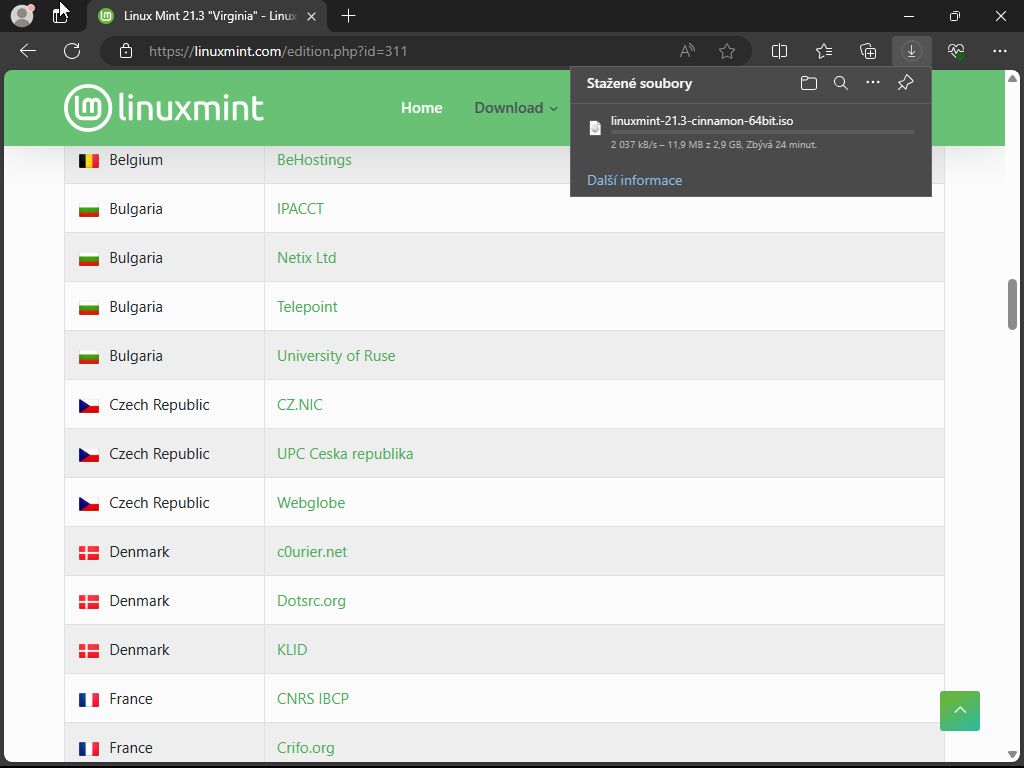
Task: Search downloads using the magnifier icon
Action: [x=841, y=83]
